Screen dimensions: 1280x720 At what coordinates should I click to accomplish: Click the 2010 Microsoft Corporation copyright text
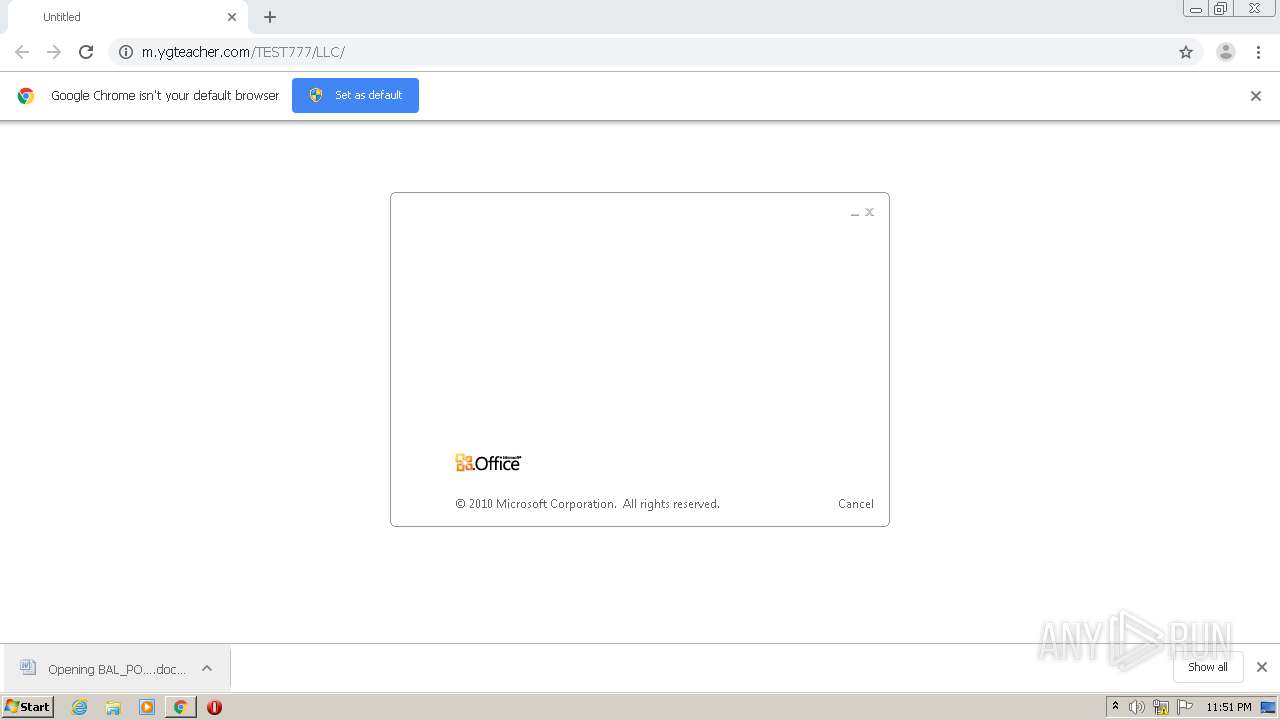[x=588, y=504]
